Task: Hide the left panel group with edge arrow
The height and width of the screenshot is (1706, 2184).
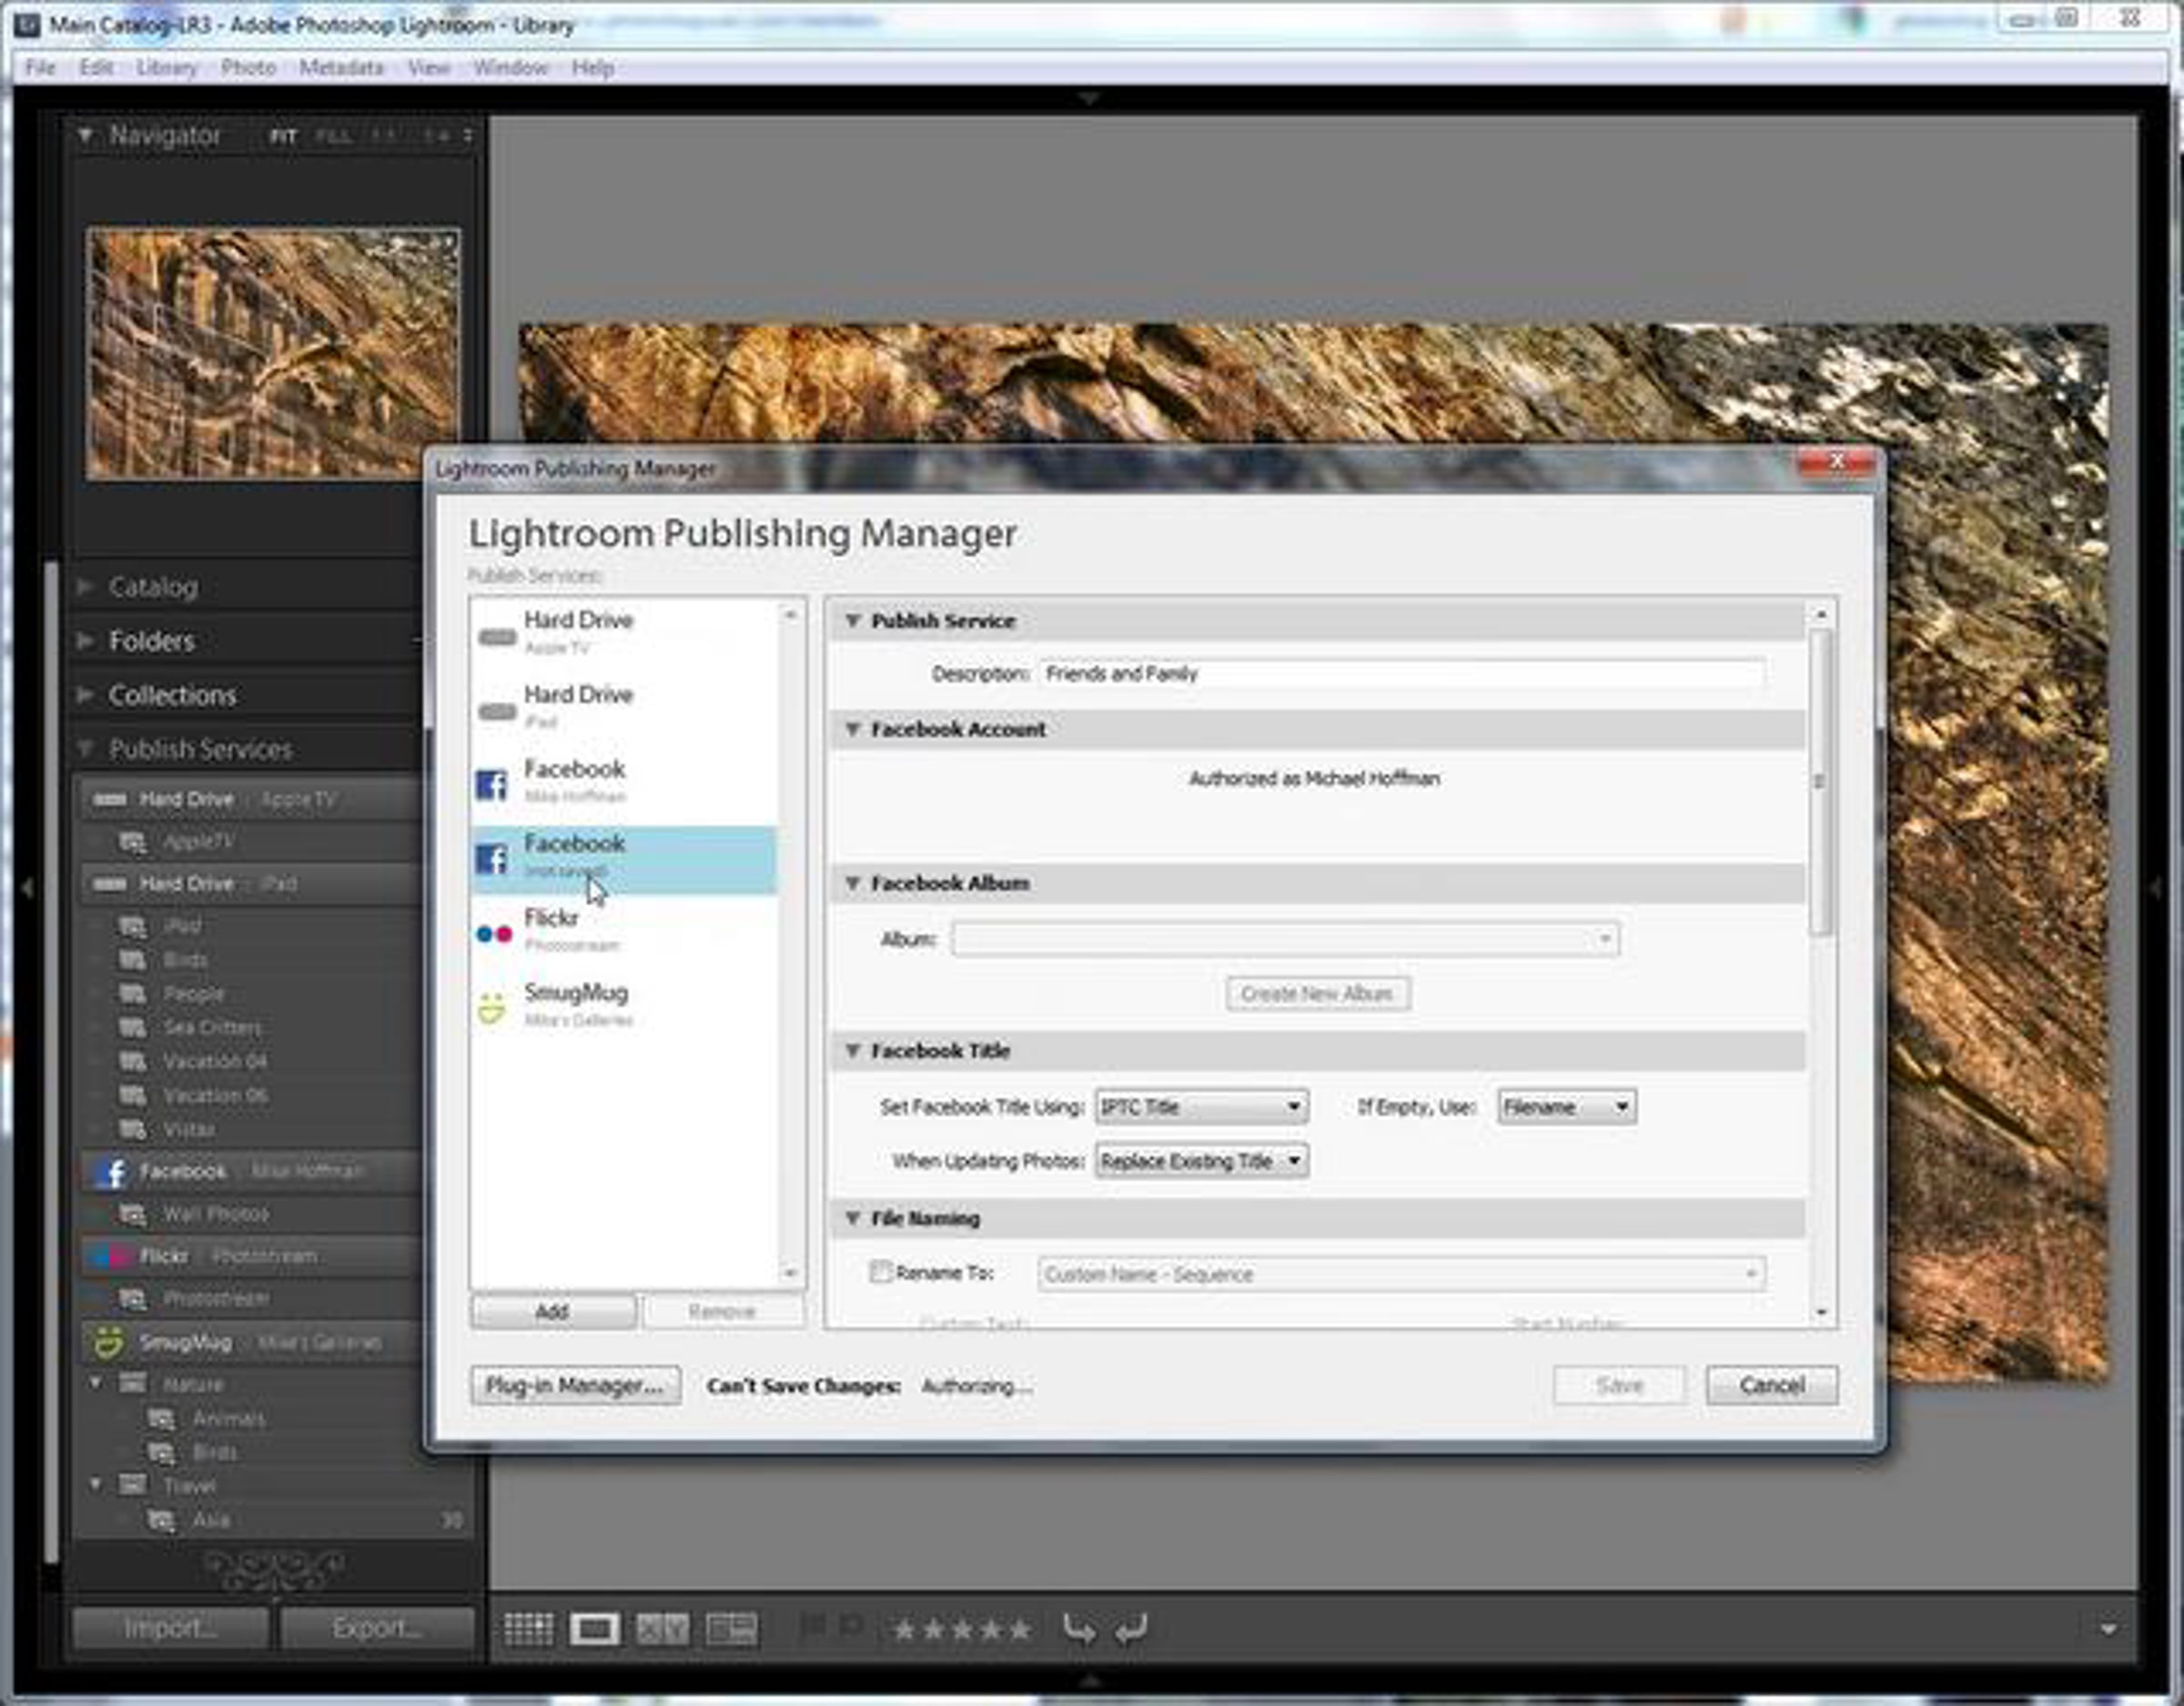Action: 27,887
